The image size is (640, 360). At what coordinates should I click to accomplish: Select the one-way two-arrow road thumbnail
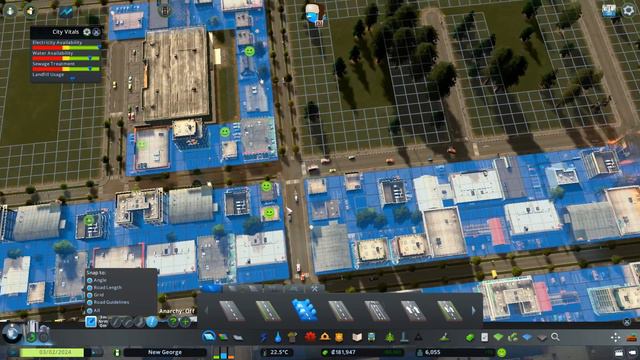[x=413, y=311]
